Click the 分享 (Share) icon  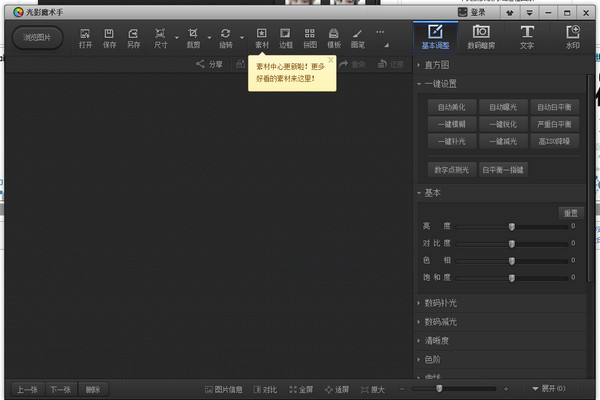(x=209, y=64)
